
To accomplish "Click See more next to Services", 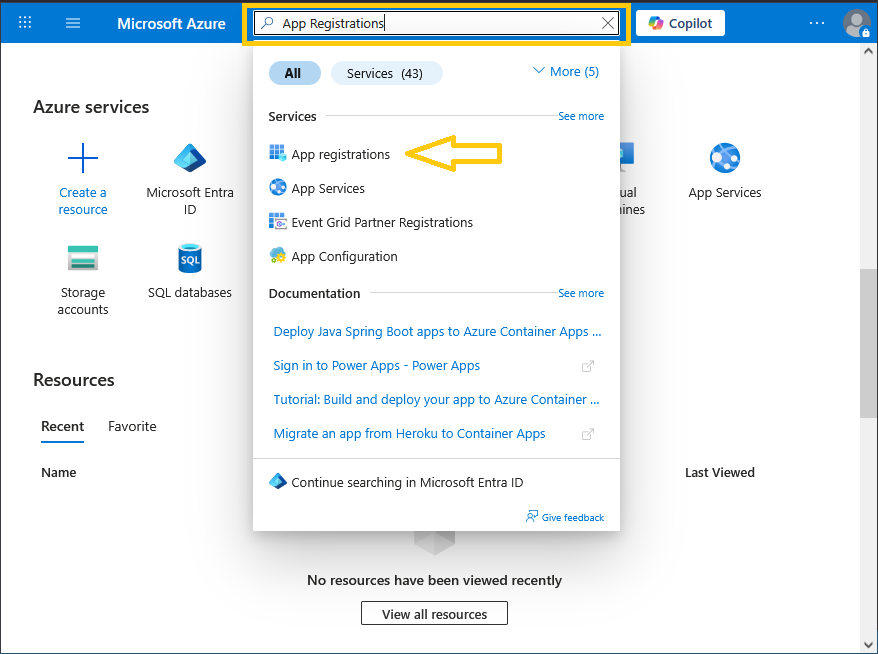I will coord(580,116).
